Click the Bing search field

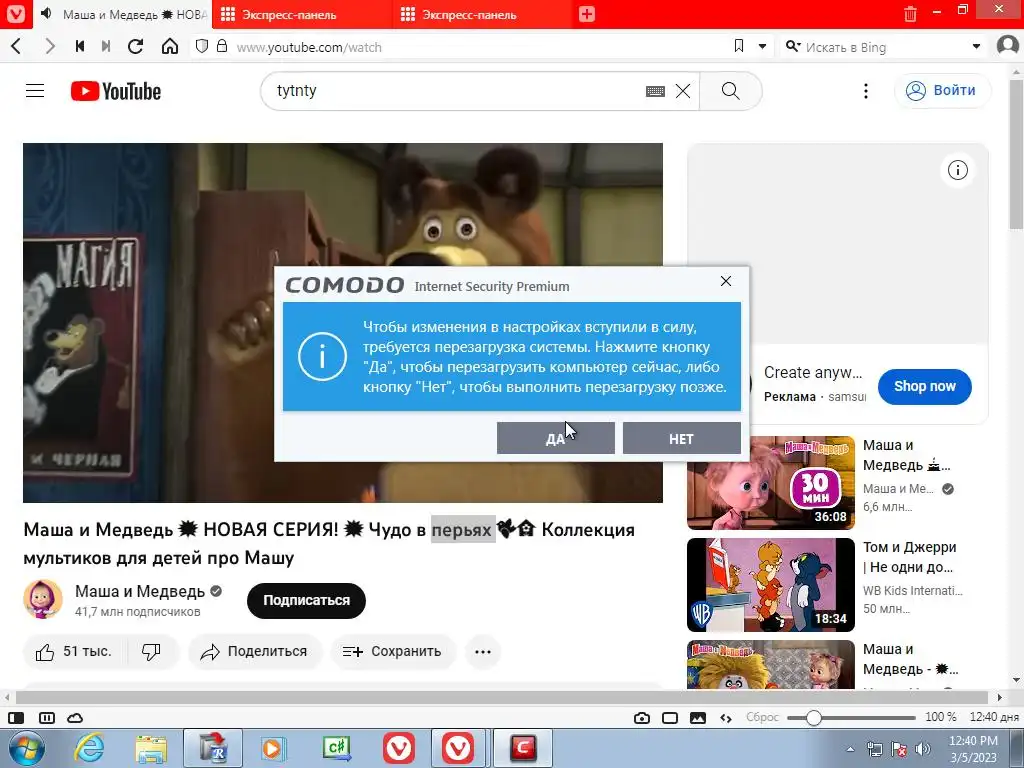tap(885, 47)
